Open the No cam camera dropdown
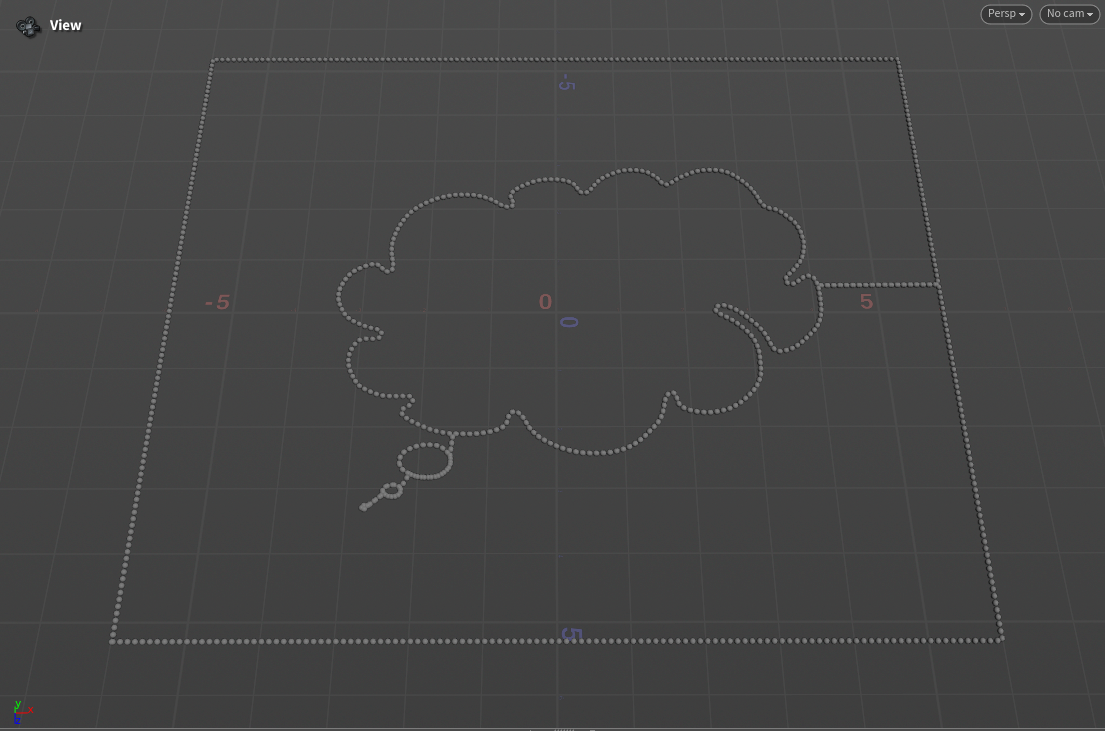Screen dimensions: 1105x731 click(x=1069, y=14)
